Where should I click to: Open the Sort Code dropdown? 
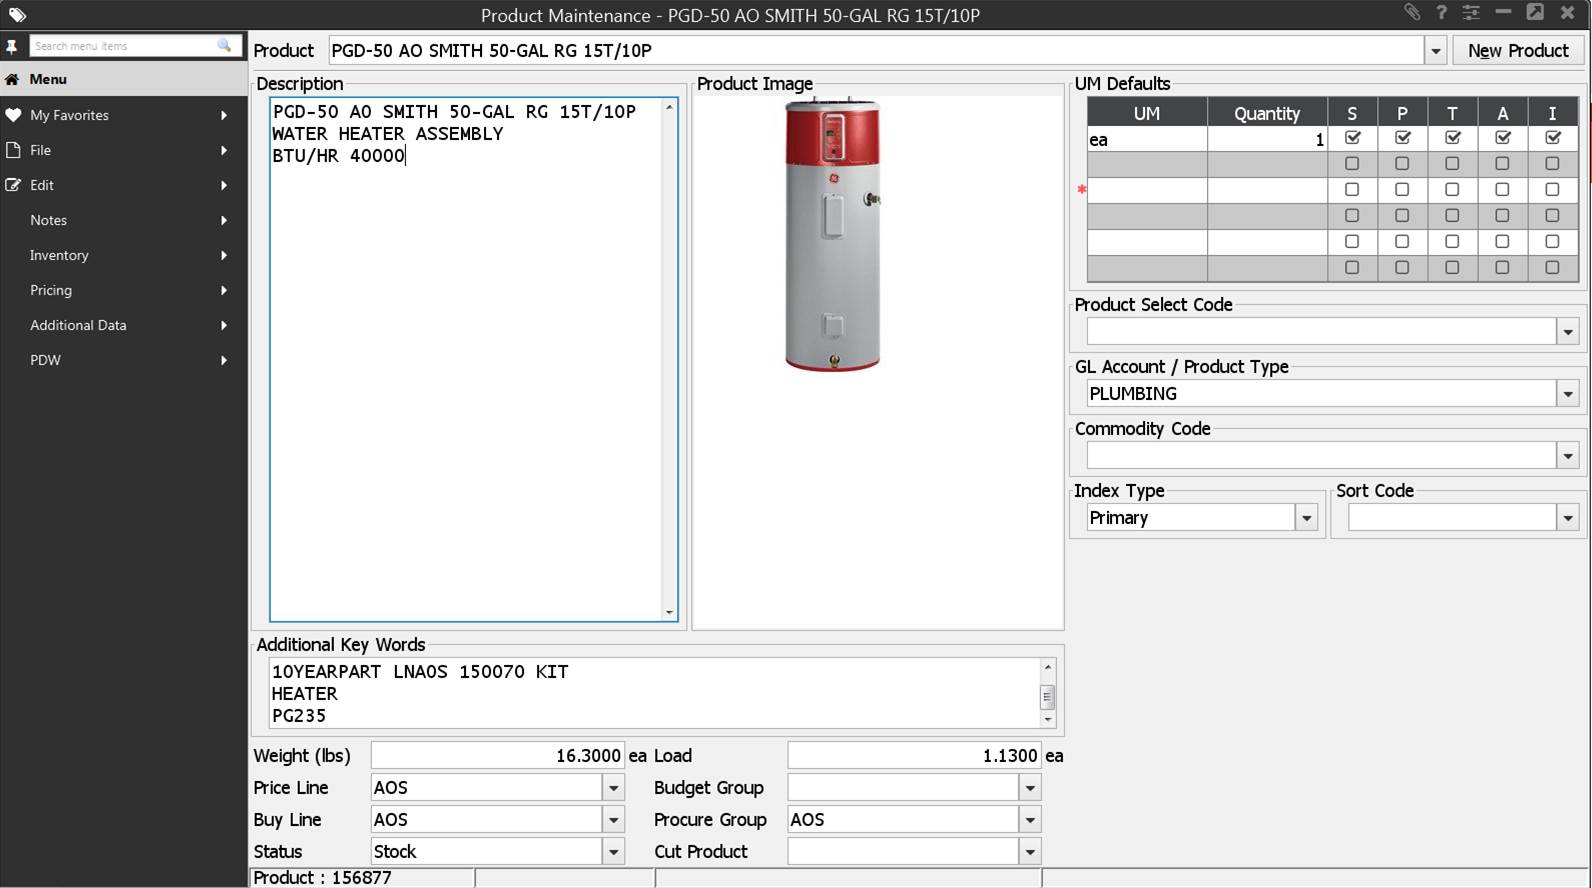pos(1567,518)
